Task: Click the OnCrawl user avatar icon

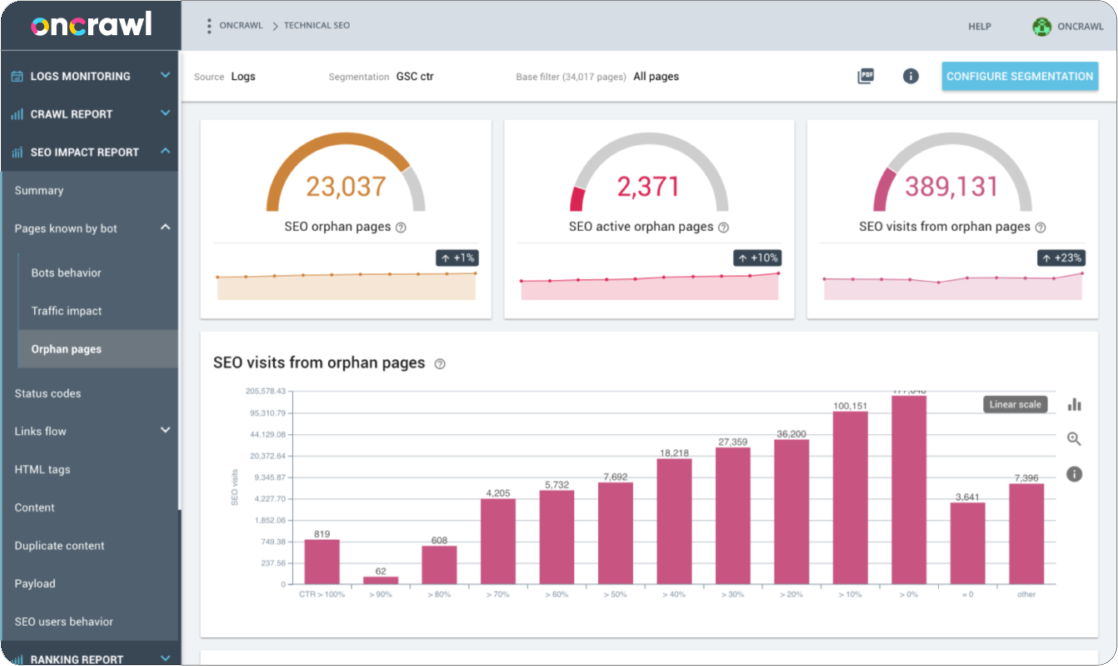Action: pyautogui.click(x=1042, y=27)
